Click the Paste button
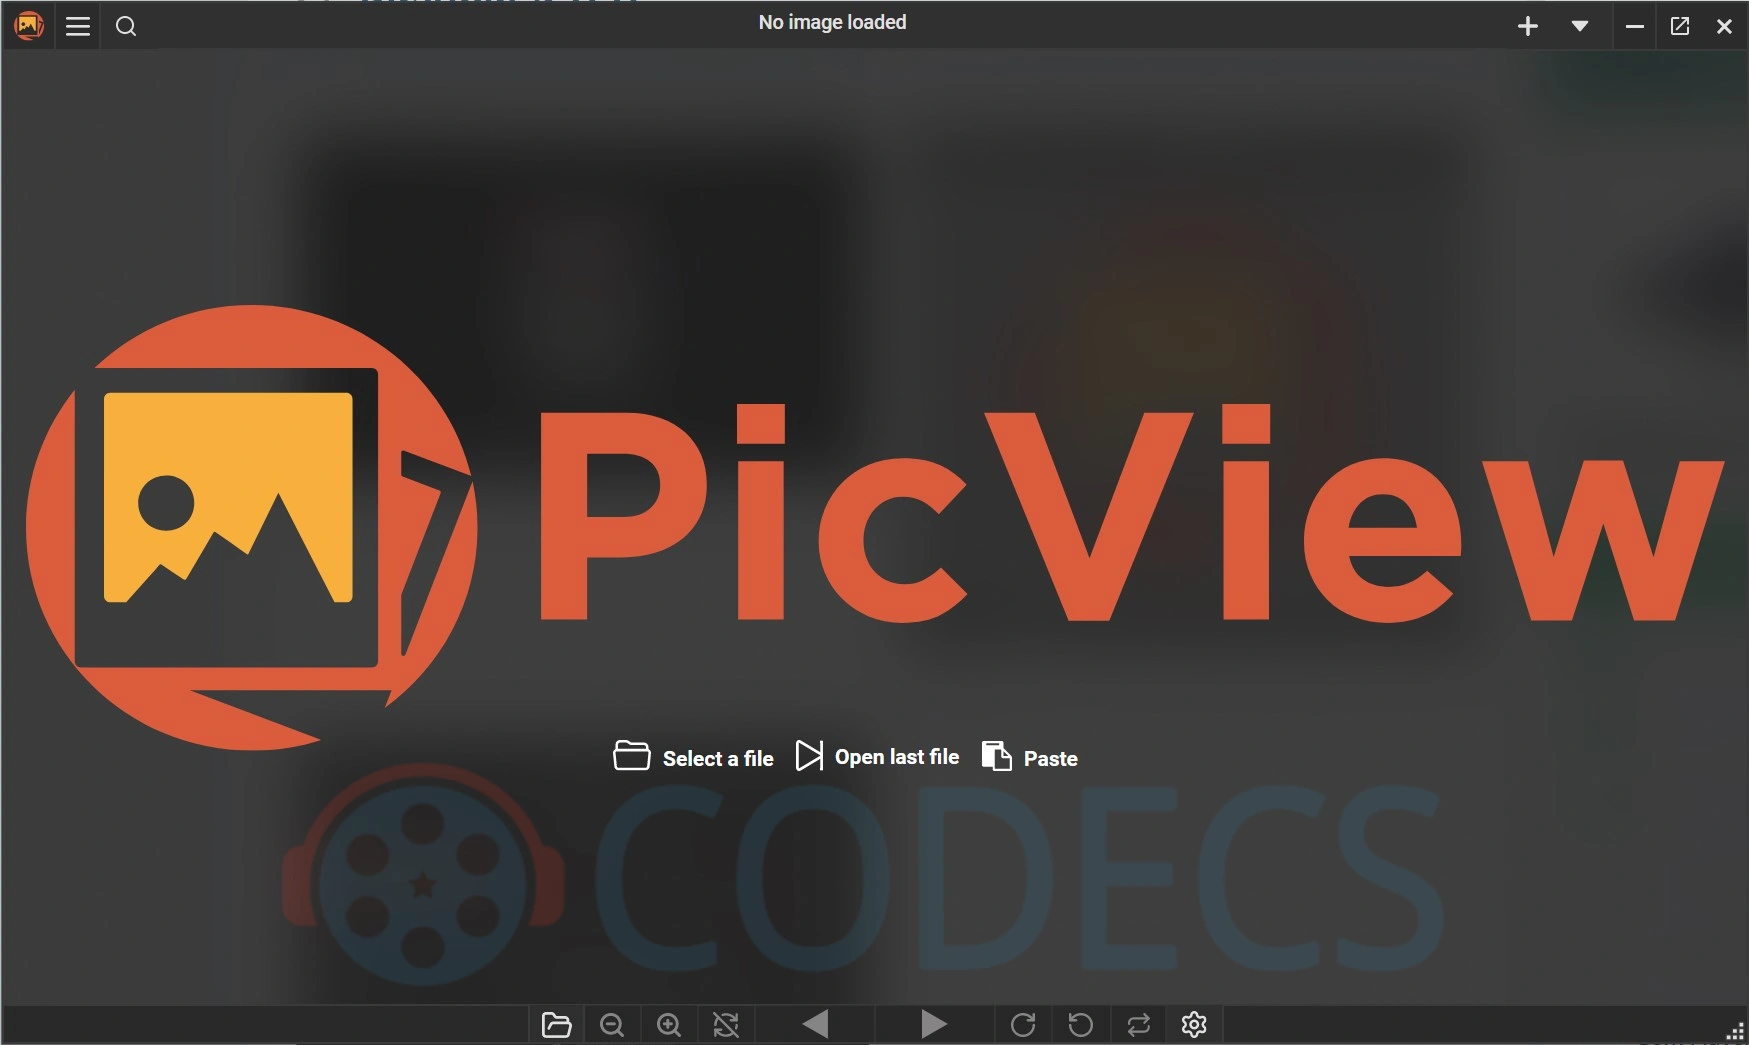 (x=1030, y=757)
